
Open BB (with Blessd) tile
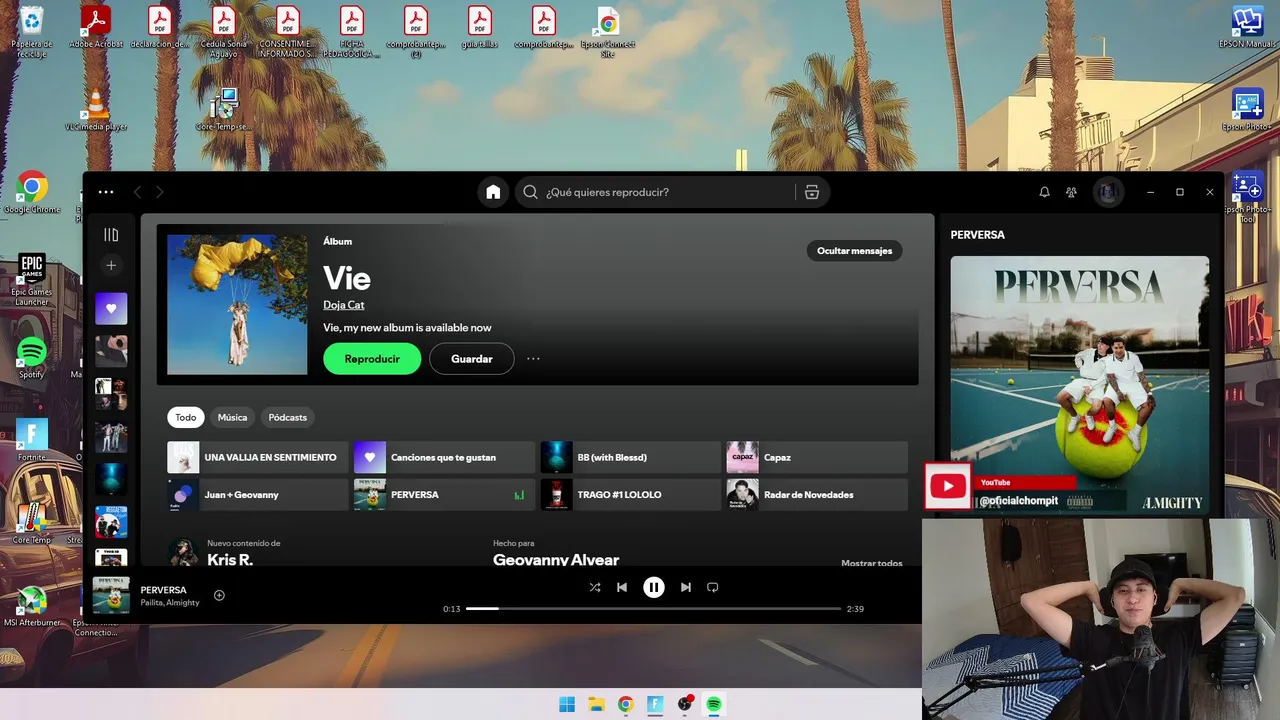tap(630, 457)
